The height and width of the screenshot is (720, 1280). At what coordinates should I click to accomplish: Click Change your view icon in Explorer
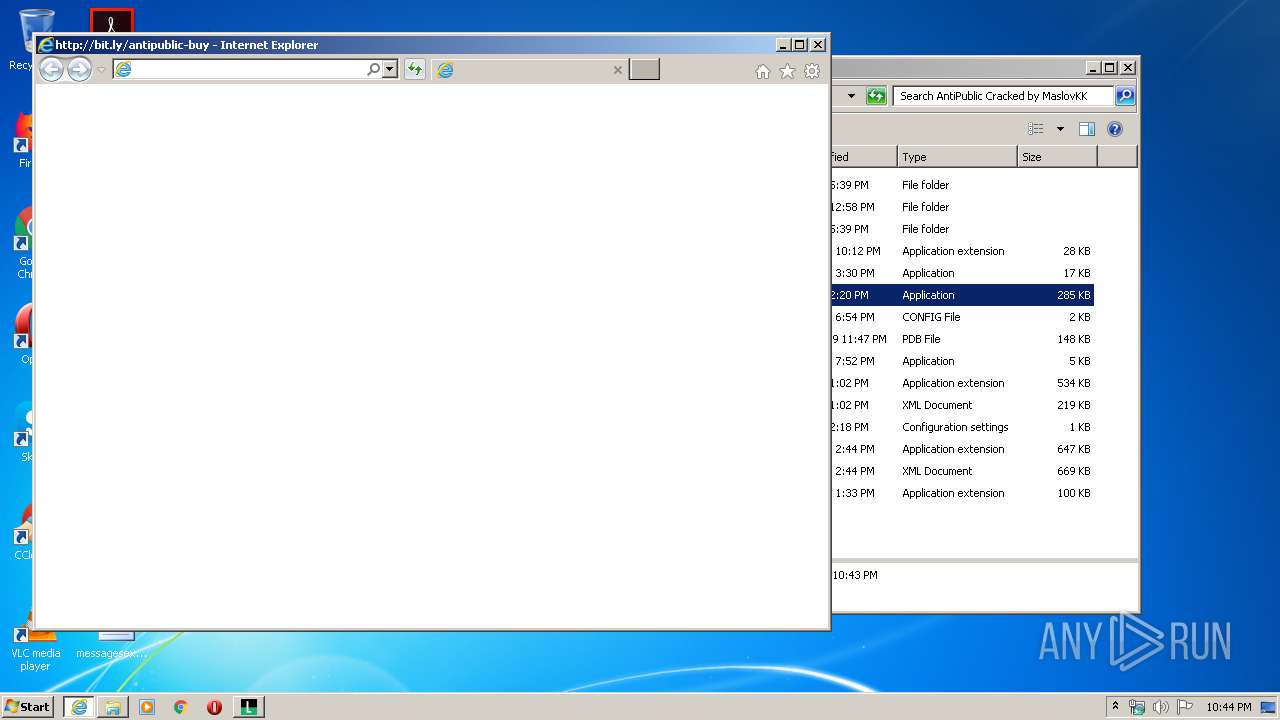click(x=1036, y=129)
